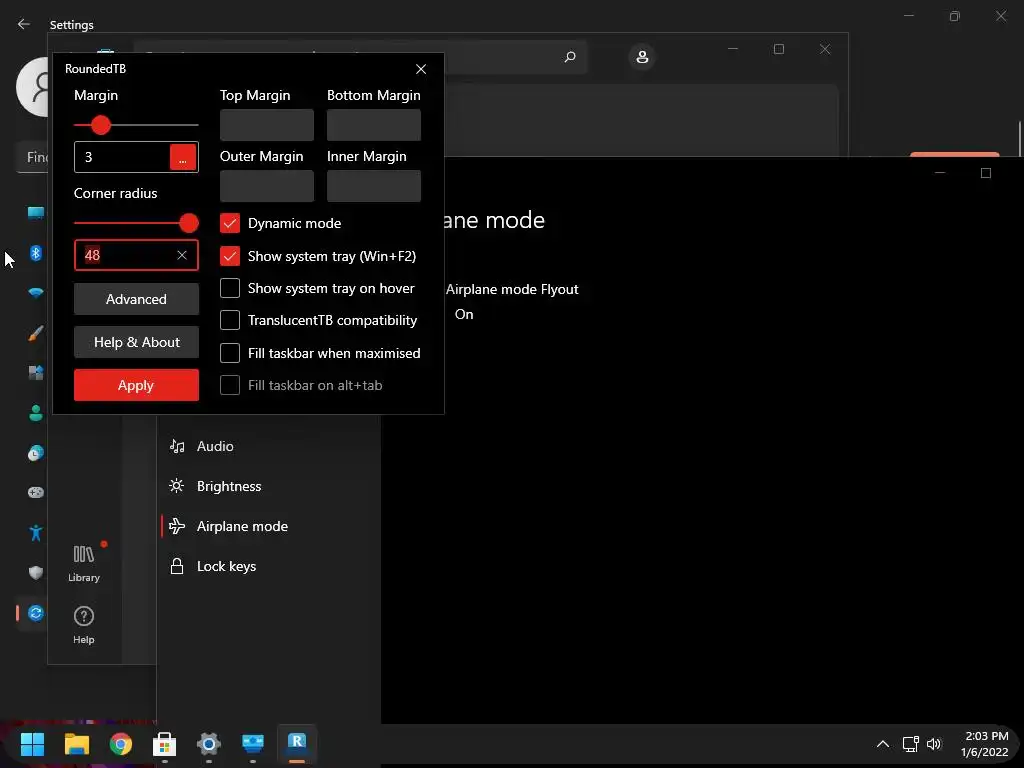
Task: Click the Audio music note icon
Action: point(176,446)
